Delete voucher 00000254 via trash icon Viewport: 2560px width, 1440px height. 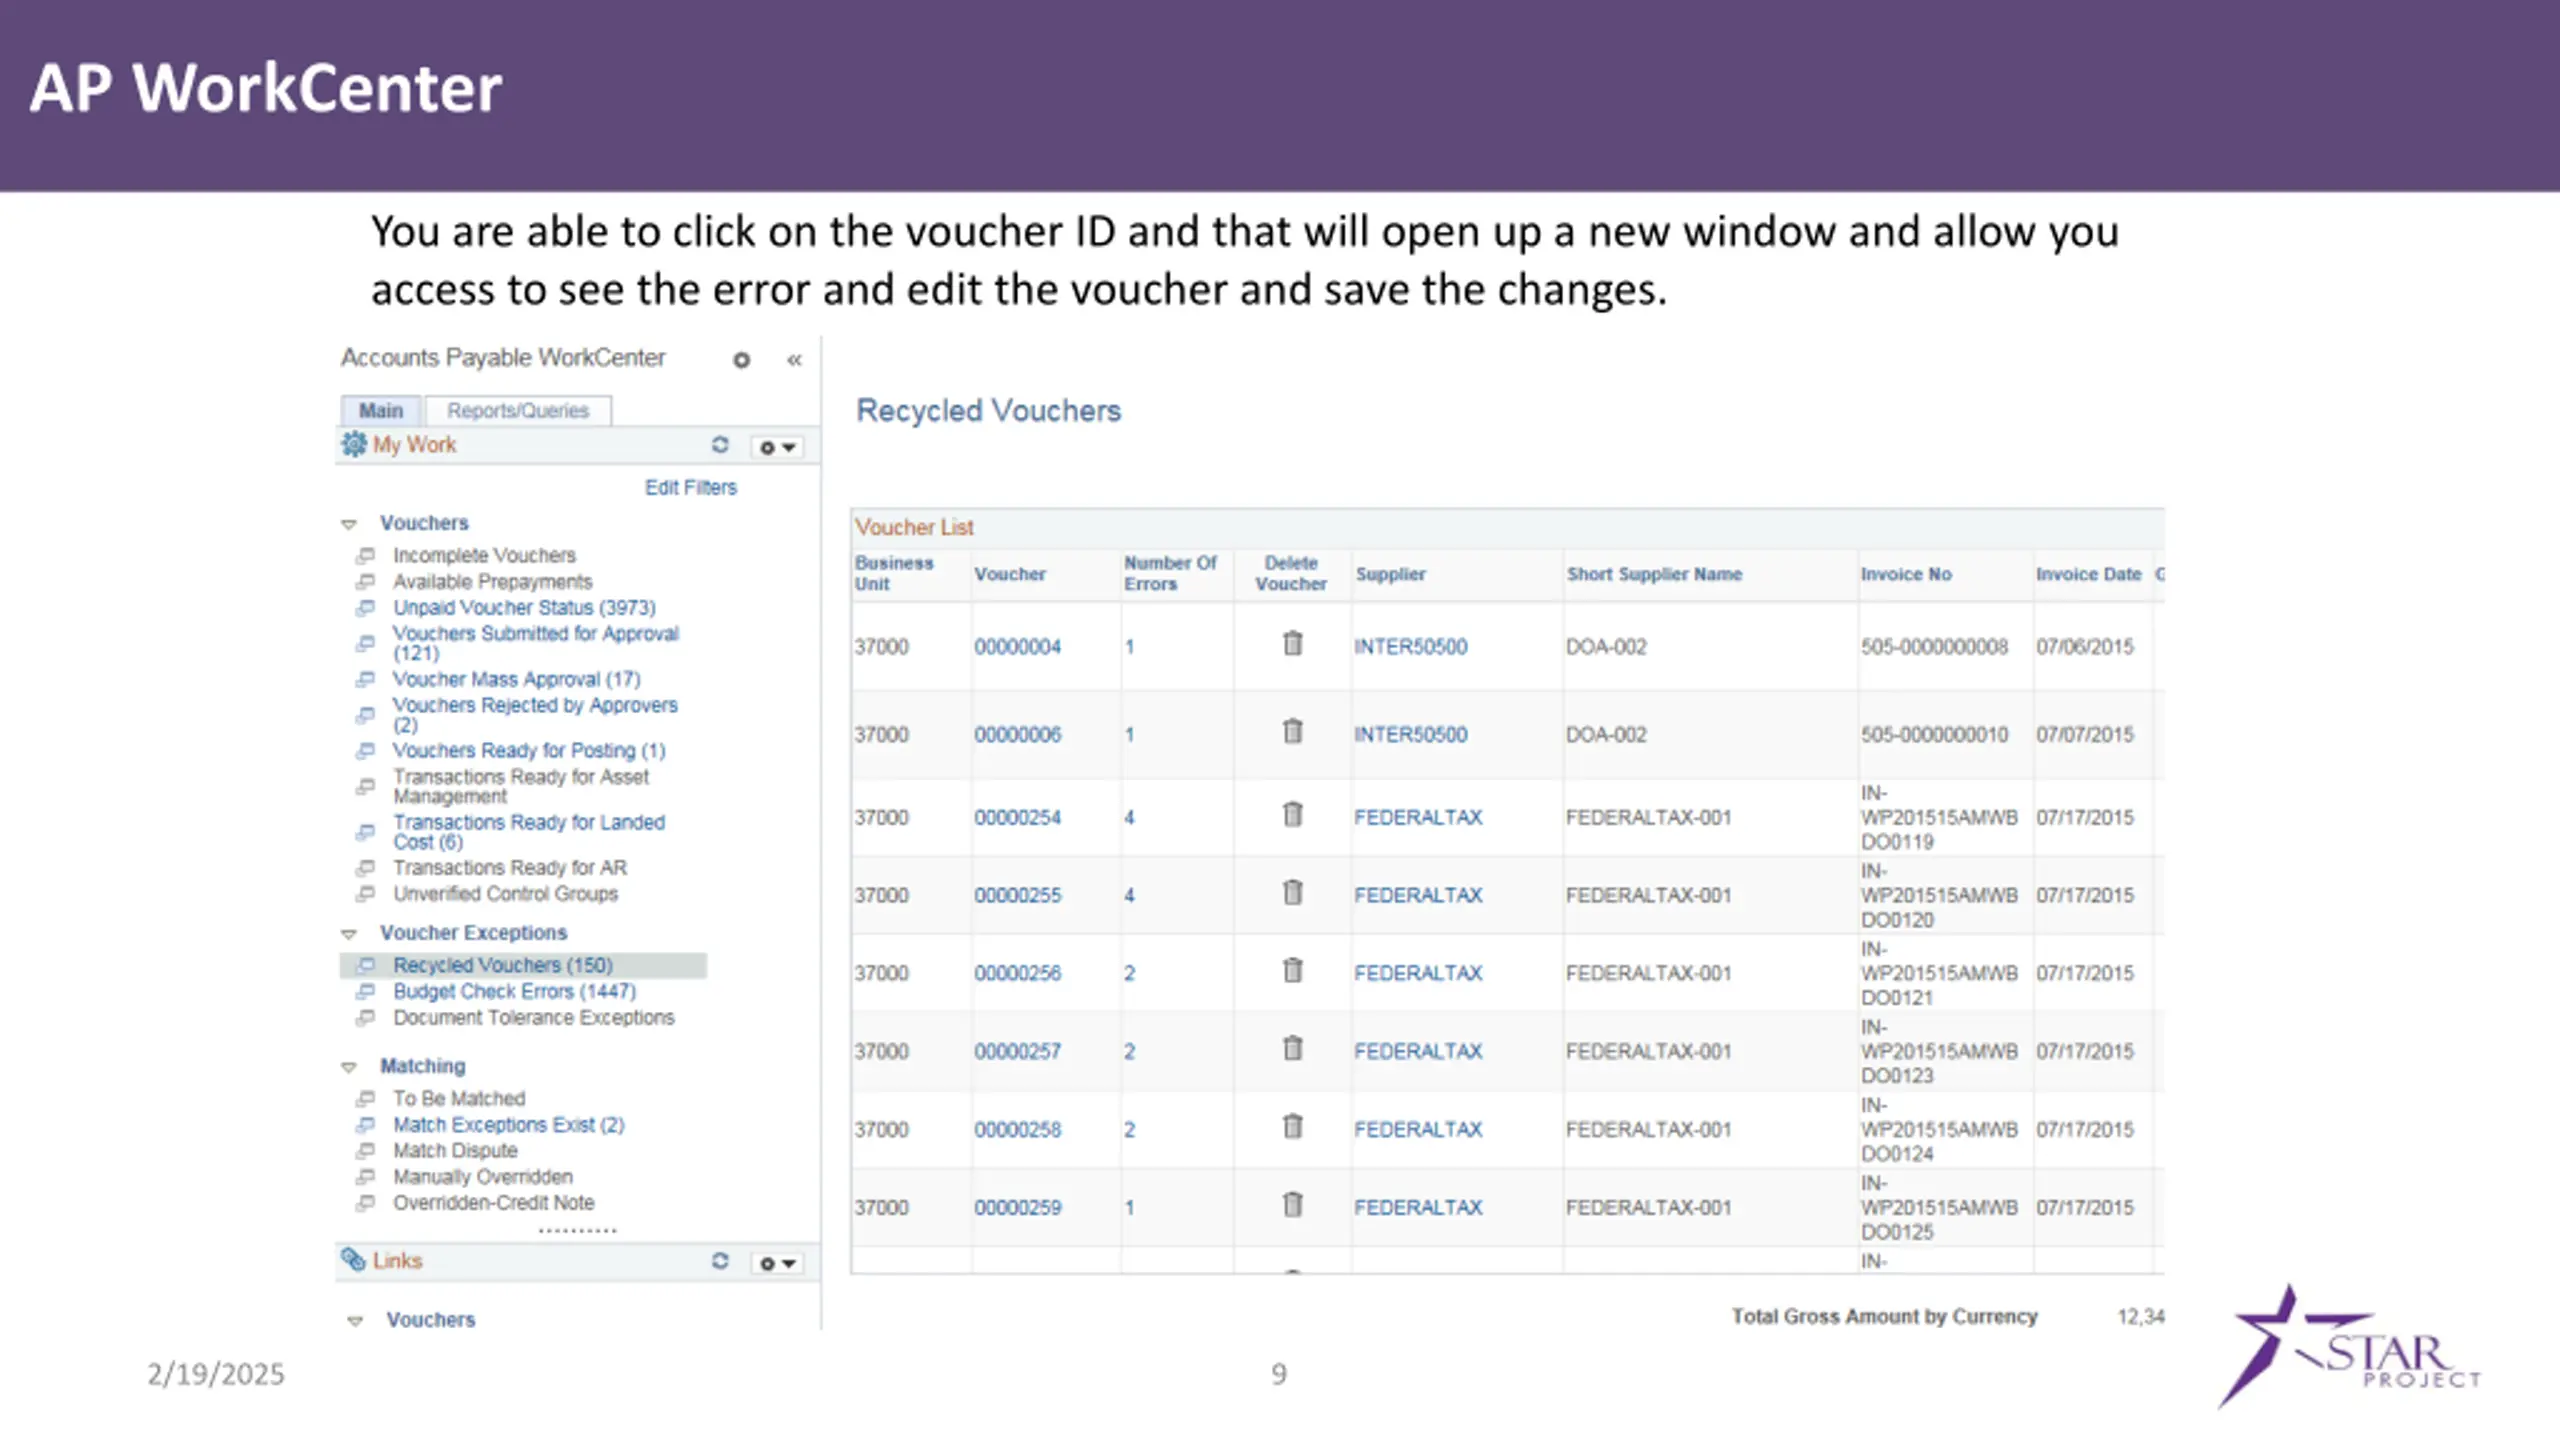pos(1292,814)
